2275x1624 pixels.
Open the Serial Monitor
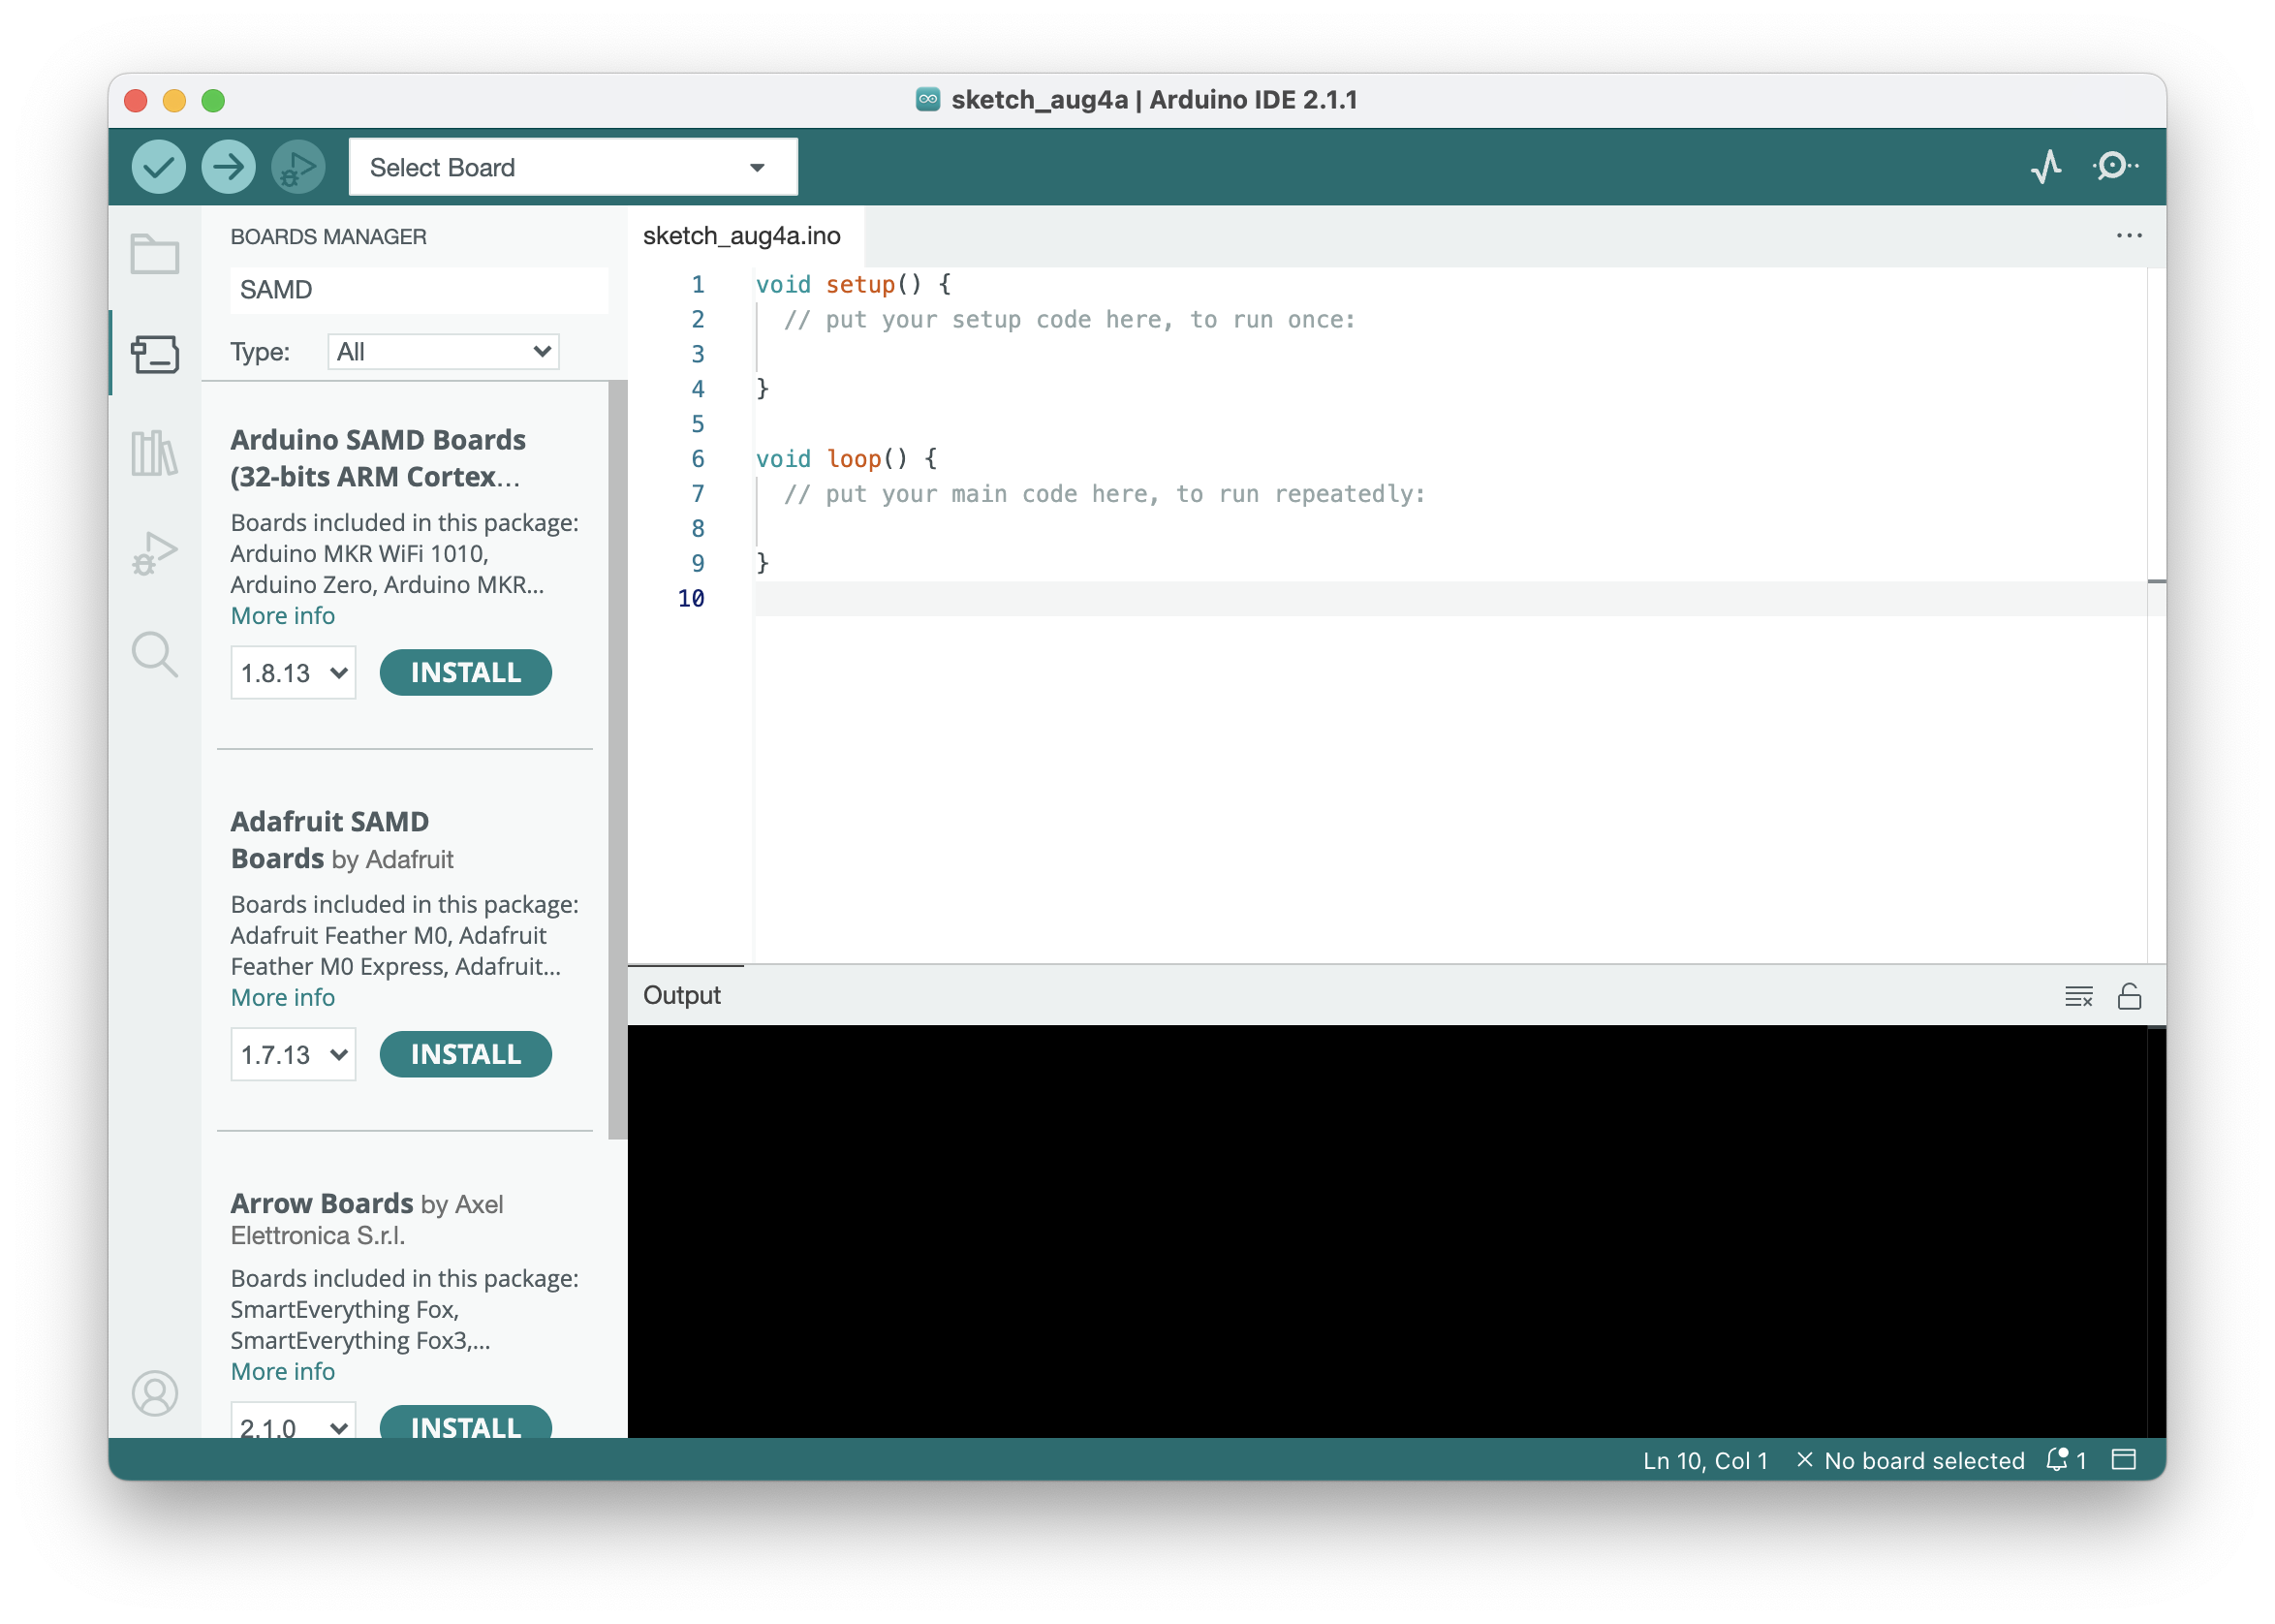pyautogui.click(x=2114, y=166)
